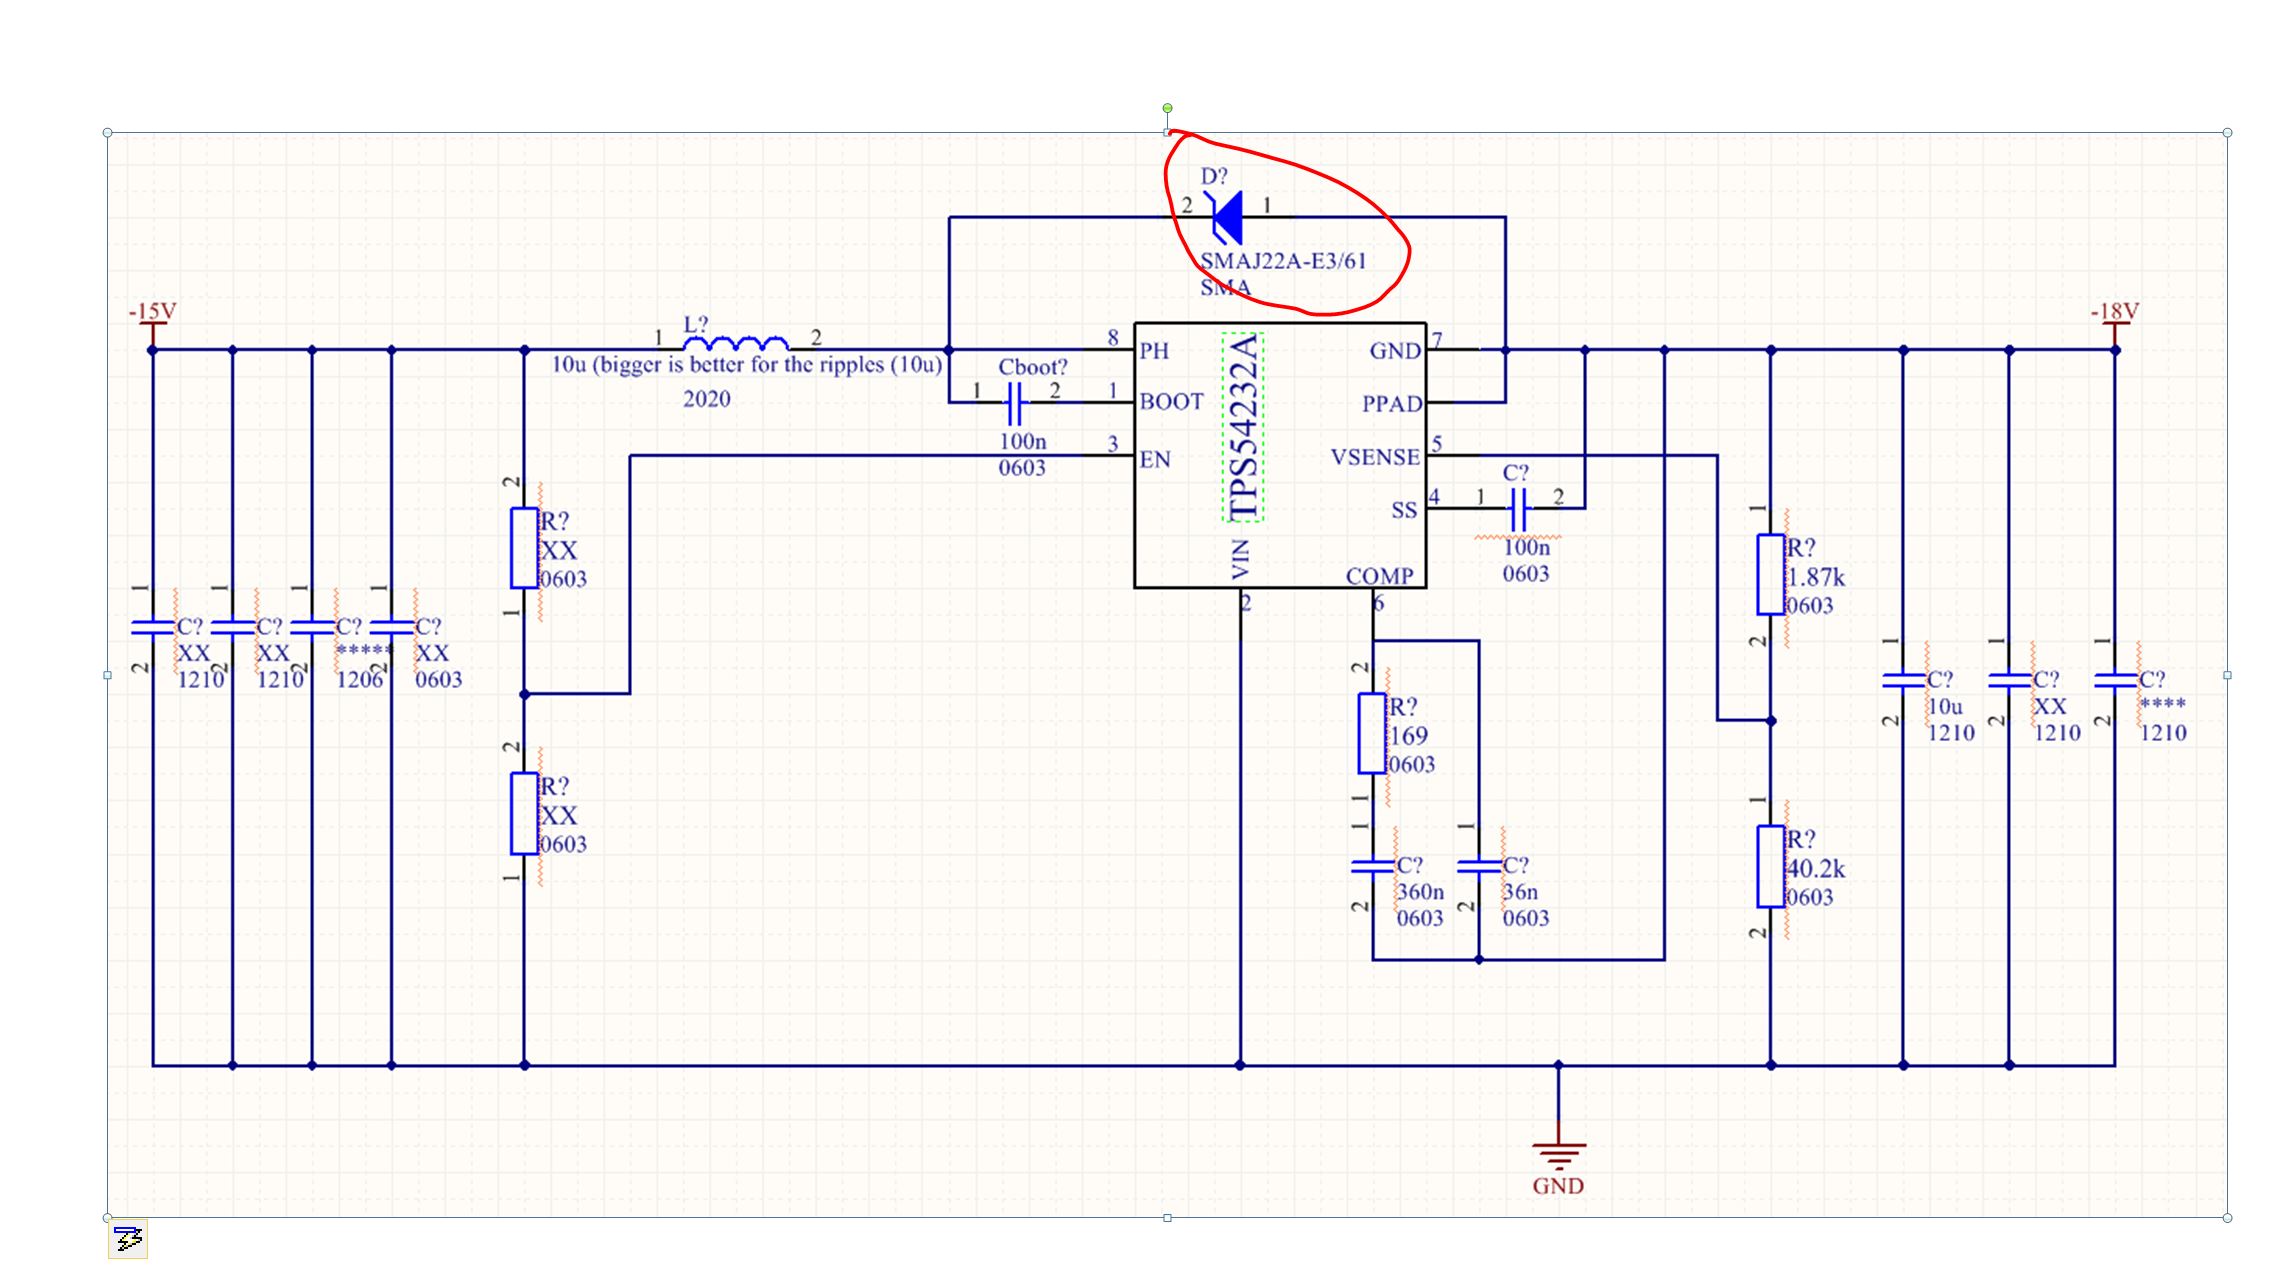The height and width of the screenshot is (1282, 2286).
Task: Click the -15V power port label
Action: click(x=152, y=311)
